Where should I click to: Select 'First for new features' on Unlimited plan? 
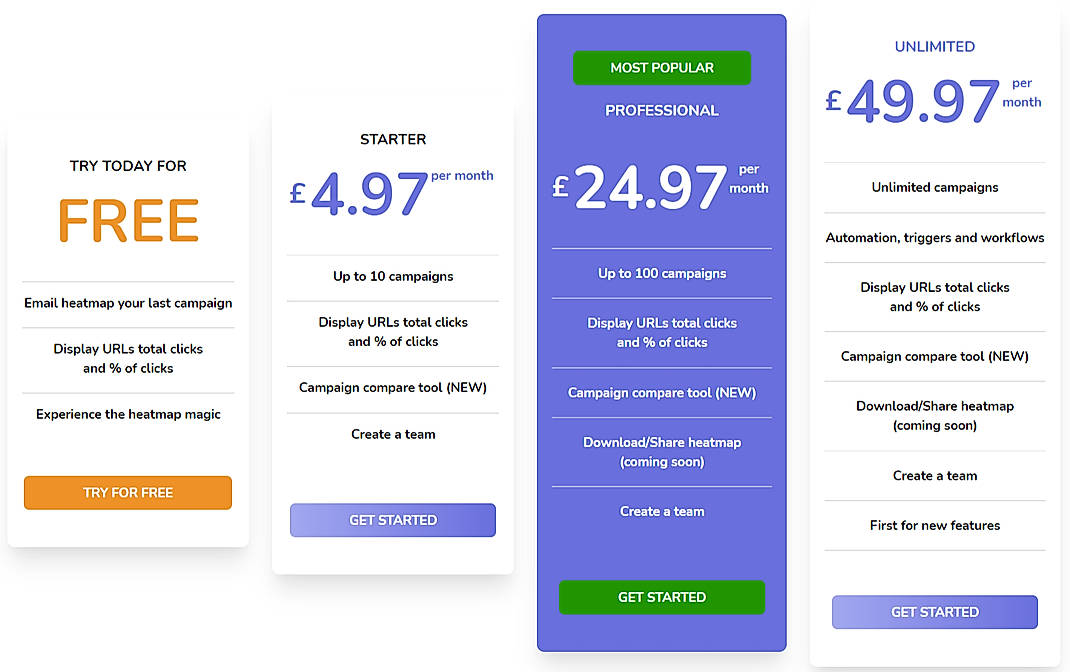pos(934,525)
